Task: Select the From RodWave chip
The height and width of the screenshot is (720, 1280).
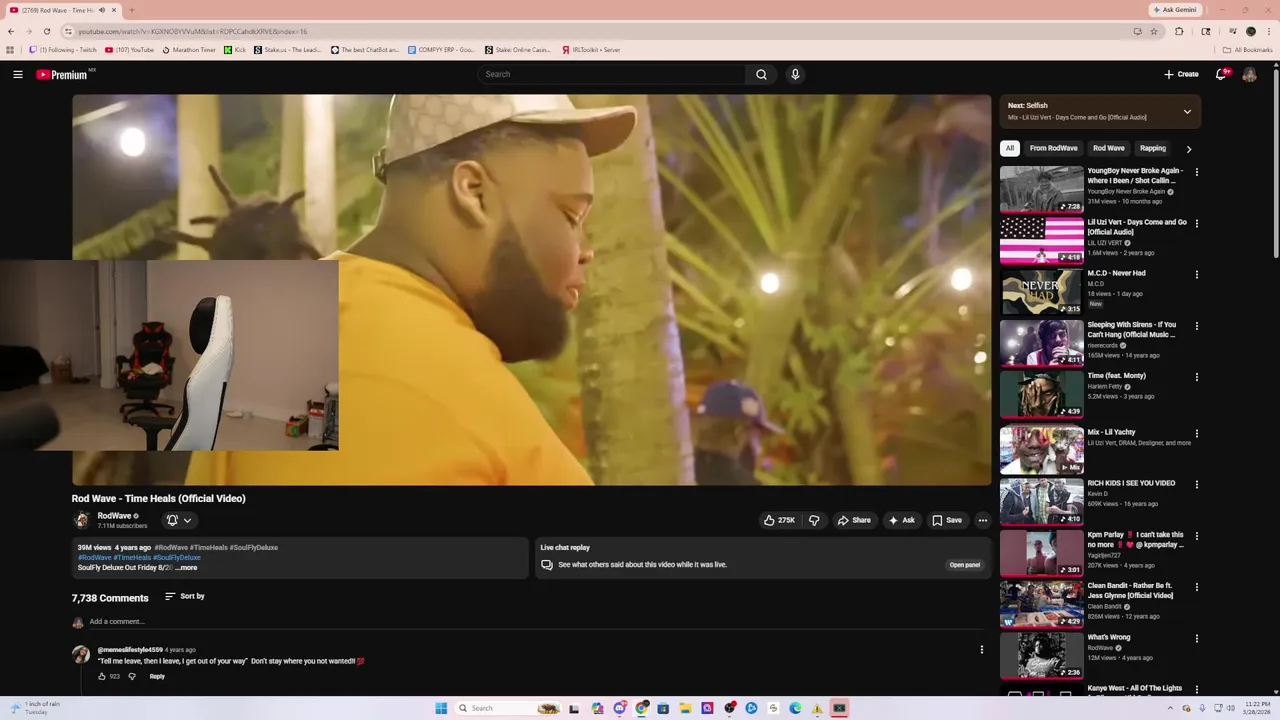Action: click(x=1052, y=148)
